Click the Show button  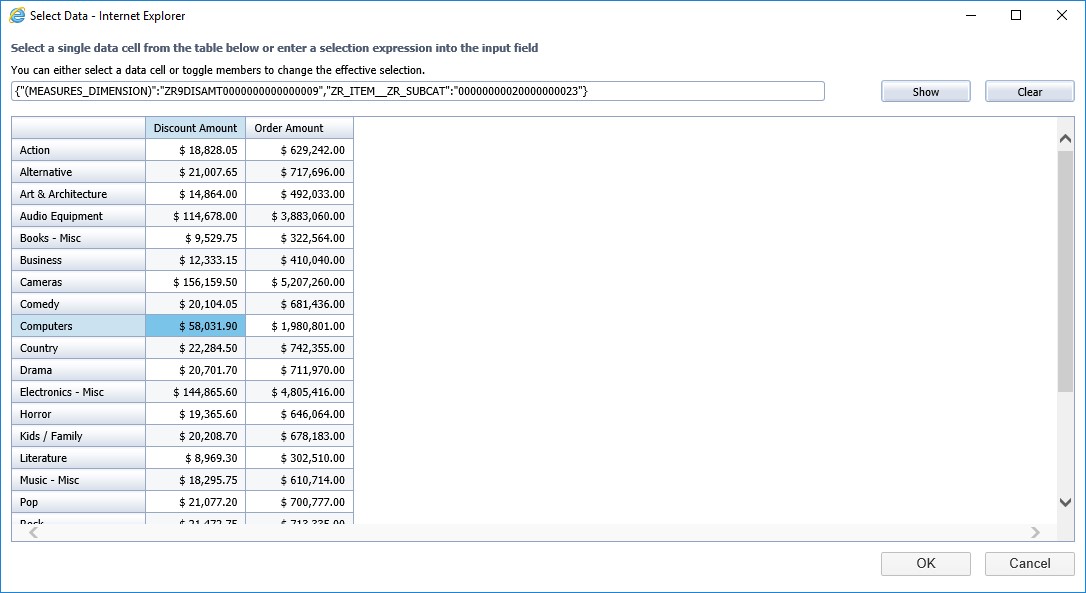925,92
